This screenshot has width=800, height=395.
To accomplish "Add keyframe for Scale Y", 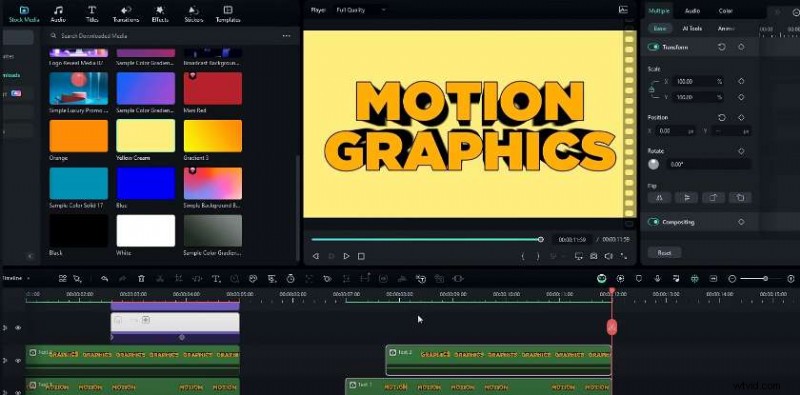I will 741,97.
